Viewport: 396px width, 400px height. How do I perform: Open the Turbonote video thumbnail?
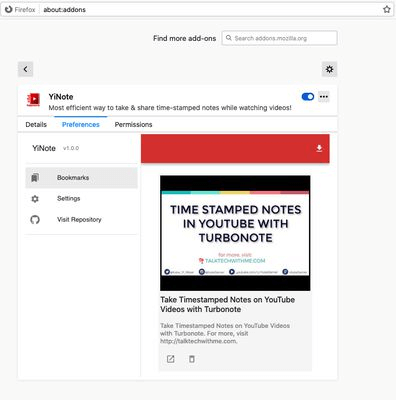[235, 233]
